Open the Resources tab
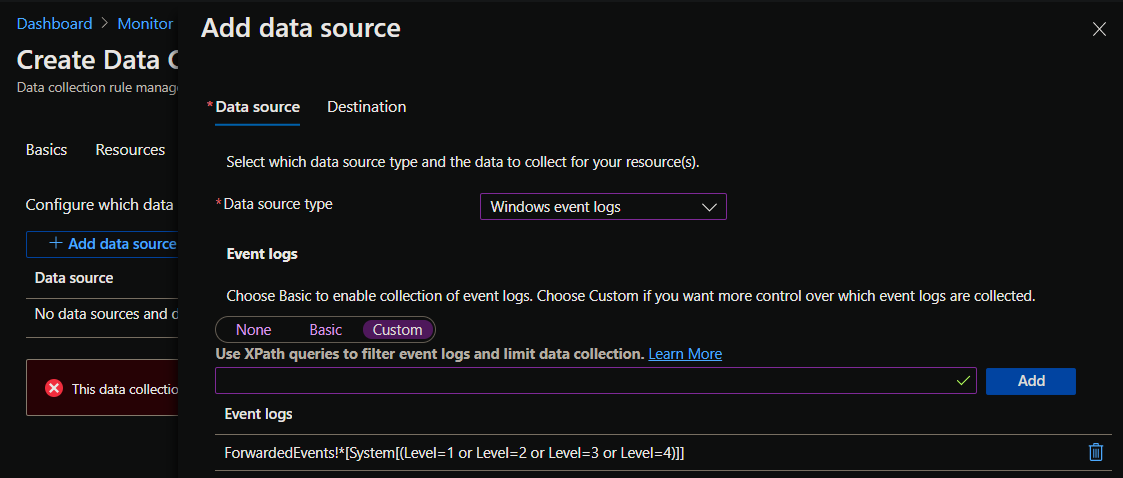 (x=130, y=150)
